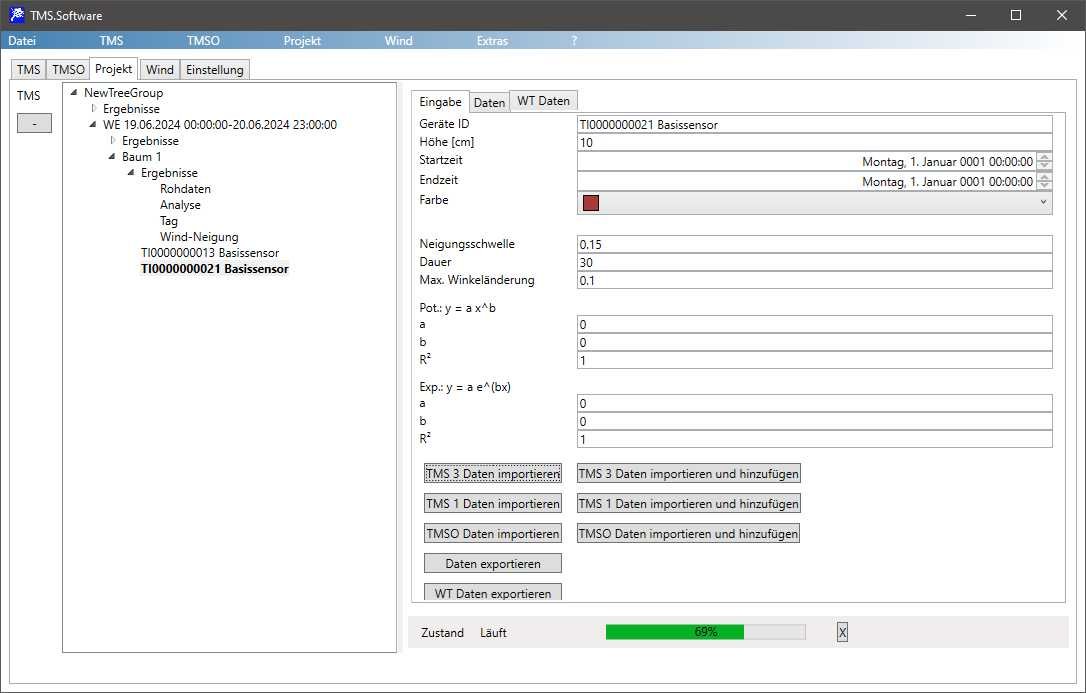Image resolution: width=1086 pixels, height=693 pixels.
Task: Select Tag in the tree
Action: tap(169, 221)
